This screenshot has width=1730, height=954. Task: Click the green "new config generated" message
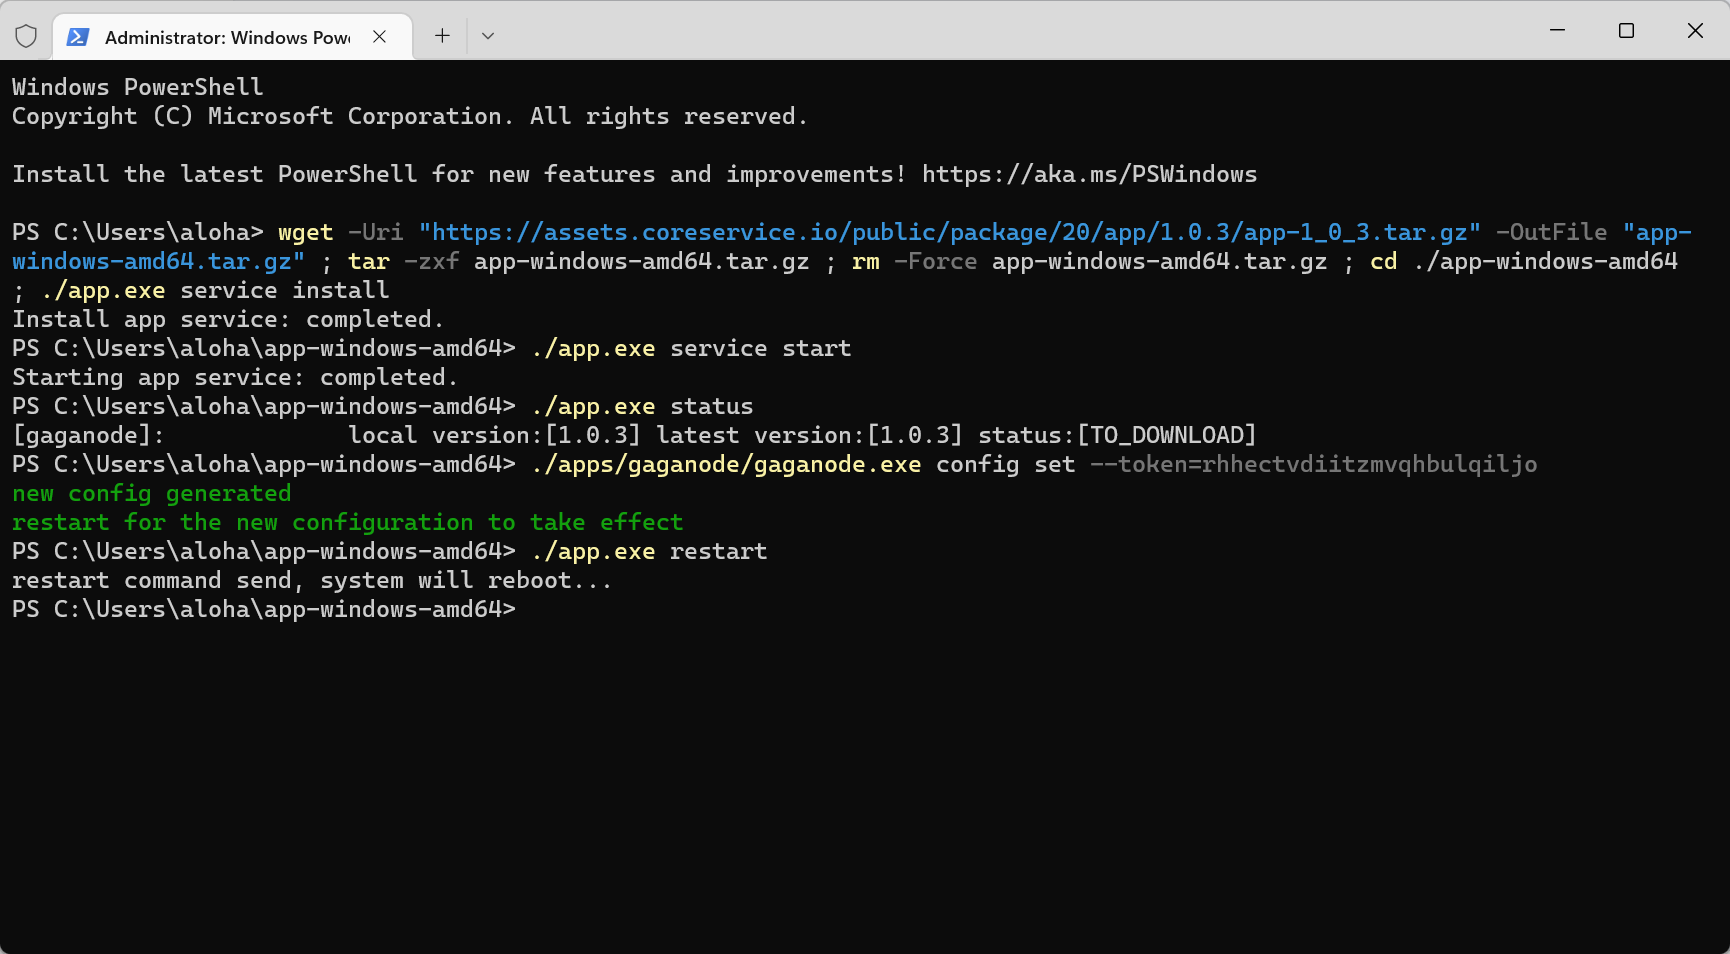[151, 494]
